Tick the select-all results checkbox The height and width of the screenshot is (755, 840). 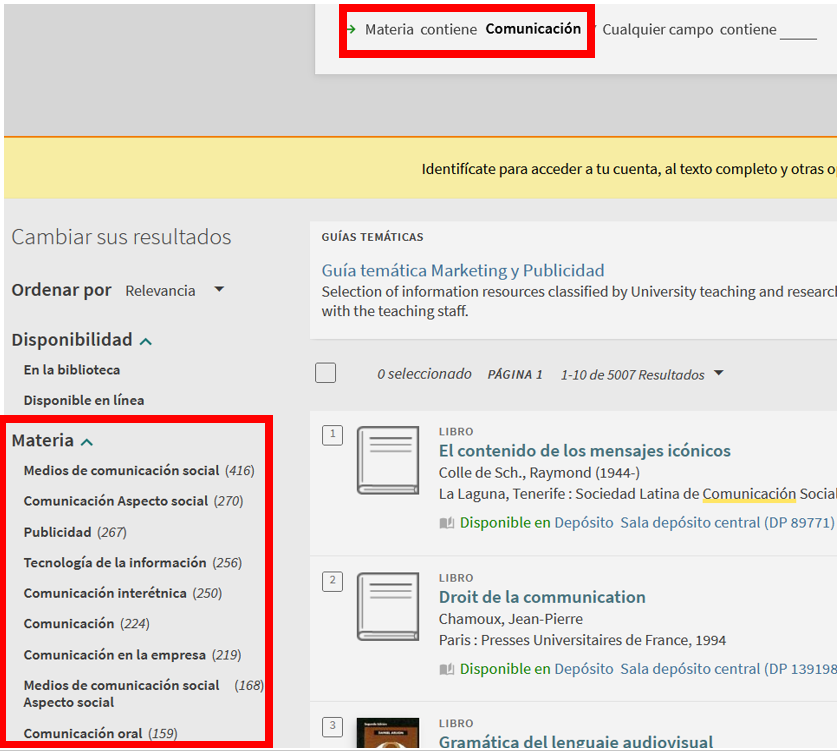pos(325,373)
